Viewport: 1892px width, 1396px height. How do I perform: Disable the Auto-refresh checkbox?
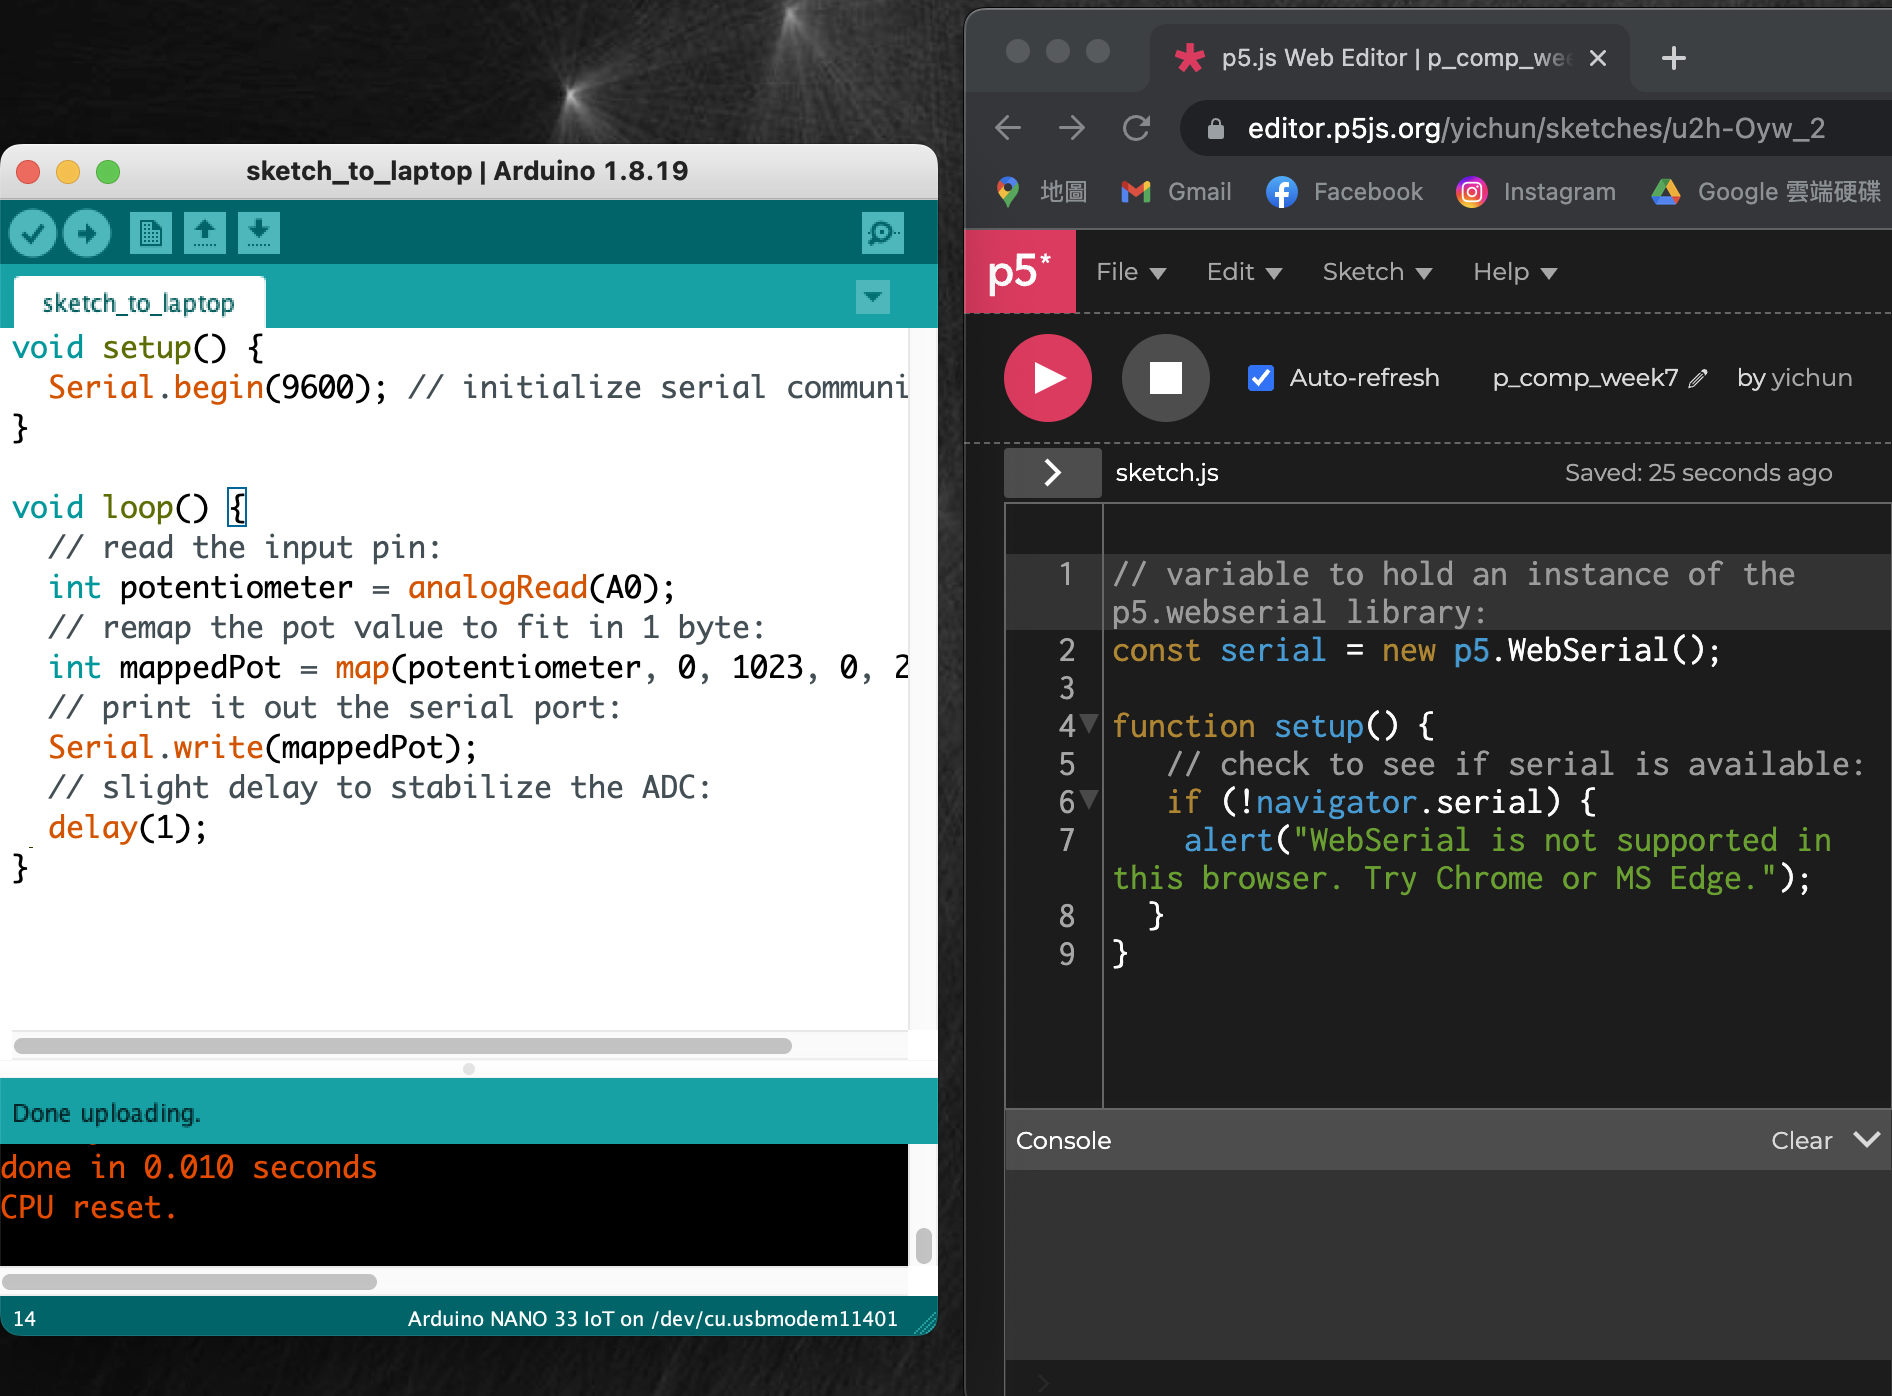coord(1261,378)
